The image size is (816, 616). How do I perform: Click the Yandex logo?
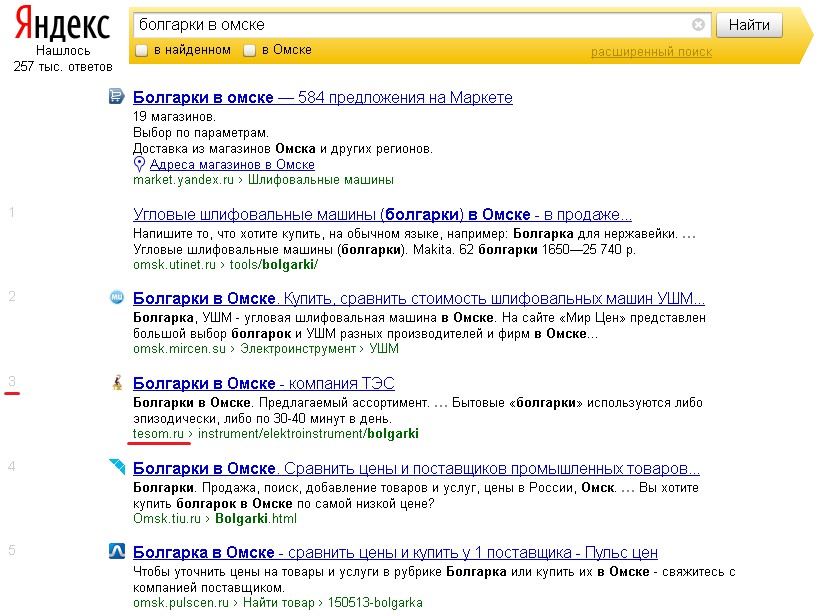pyautogui.click(x=62, y=24)
